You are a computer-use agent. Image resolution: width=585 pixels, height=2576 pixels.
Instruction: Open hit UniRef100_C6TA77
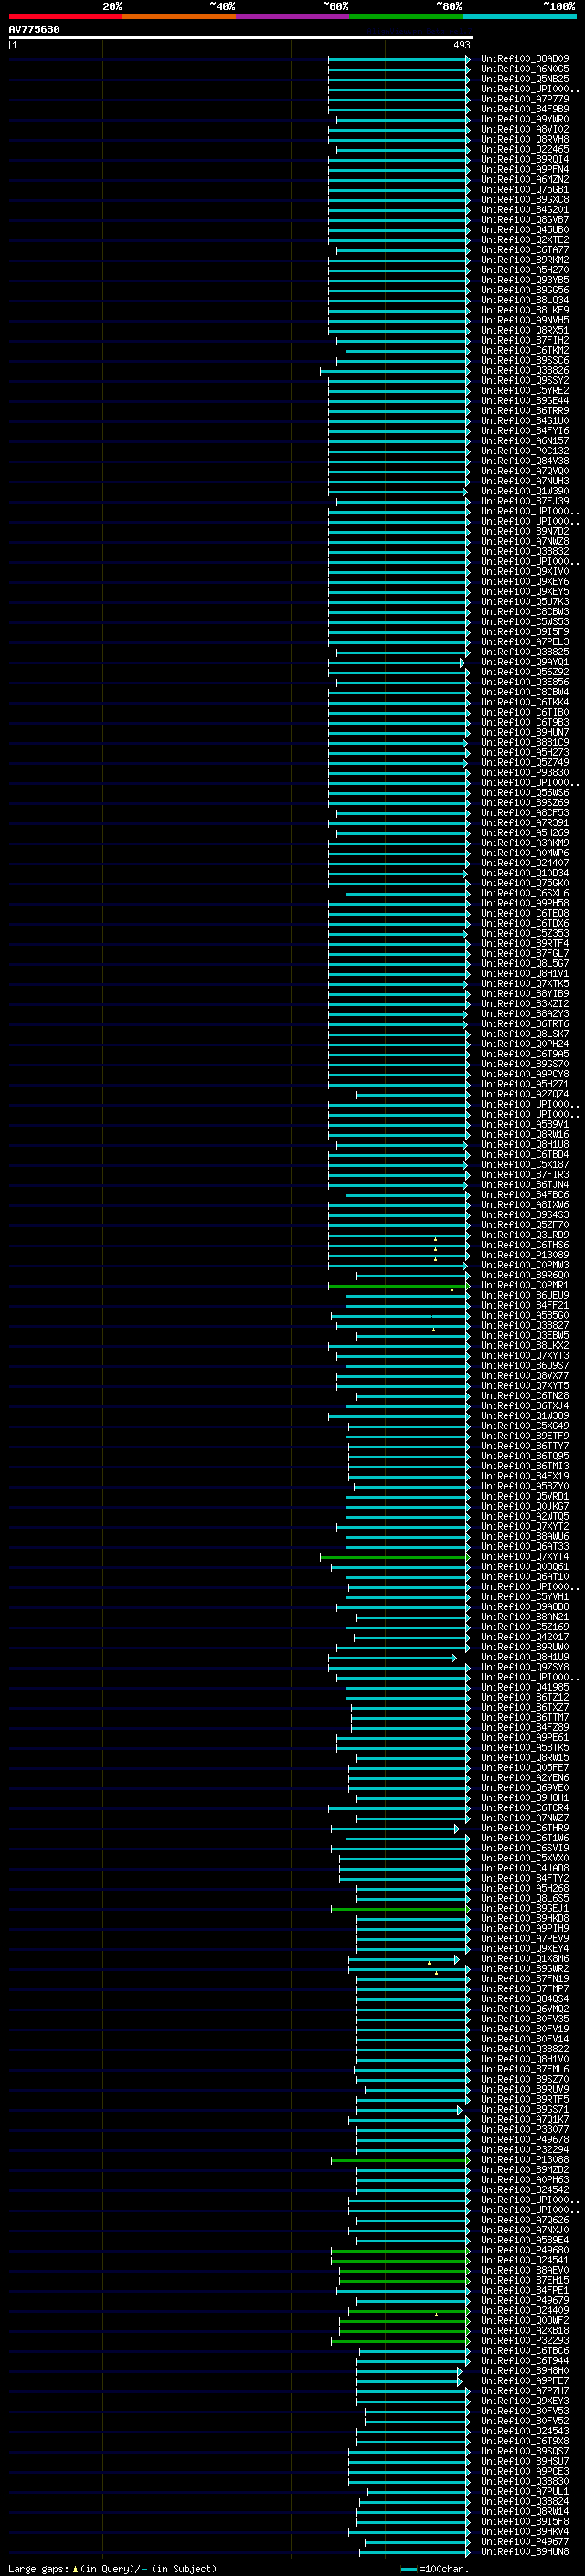tap(524, 250)
